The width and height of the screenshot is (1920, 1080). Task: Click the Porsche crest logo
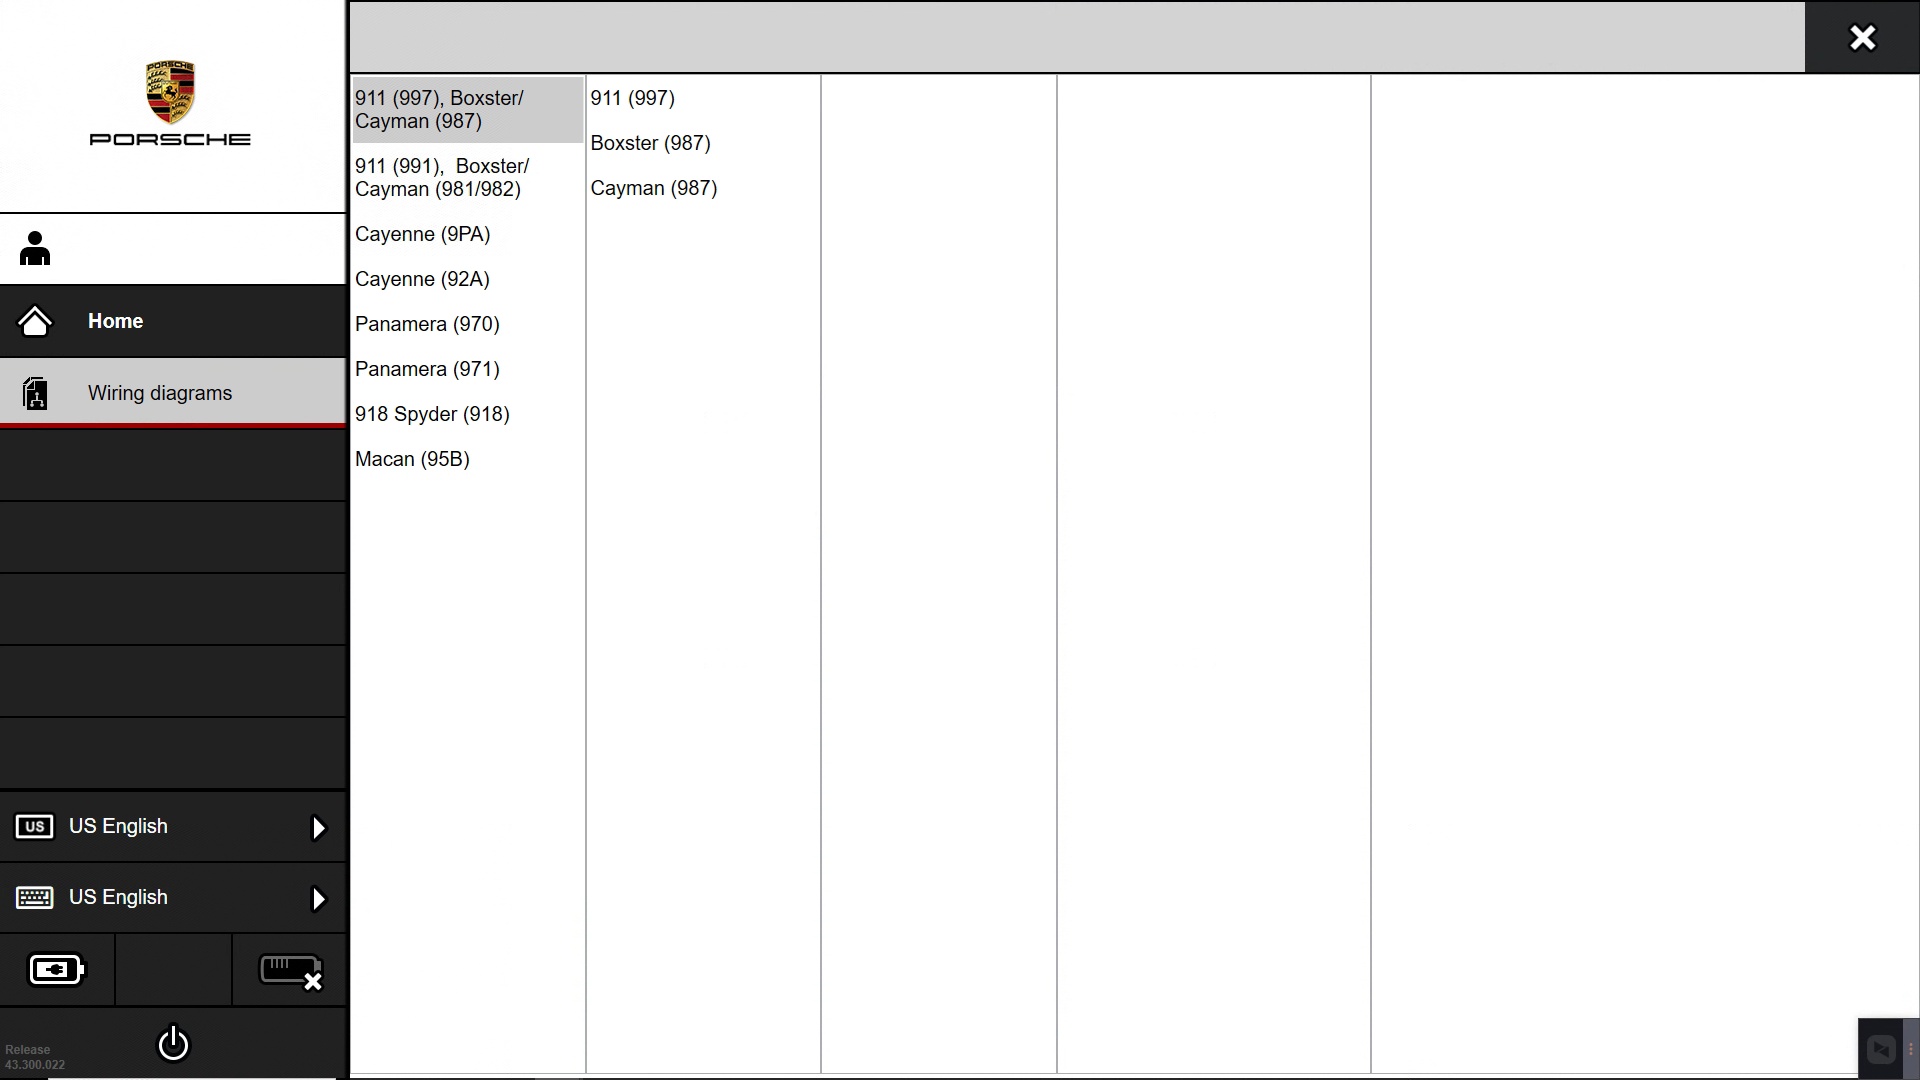click(x=170, y=92)
